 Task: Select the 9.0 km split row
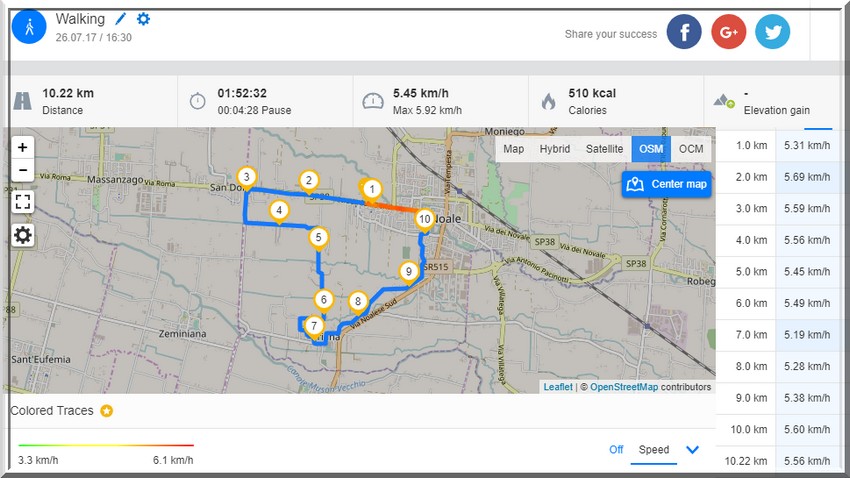click(x=781, y=398)
